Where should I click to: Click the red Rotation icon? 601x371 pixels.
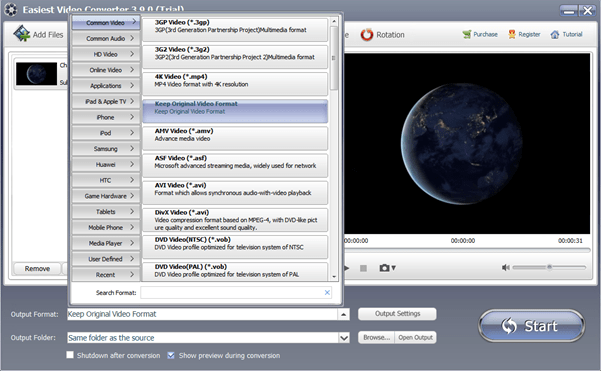coord(366,34)
